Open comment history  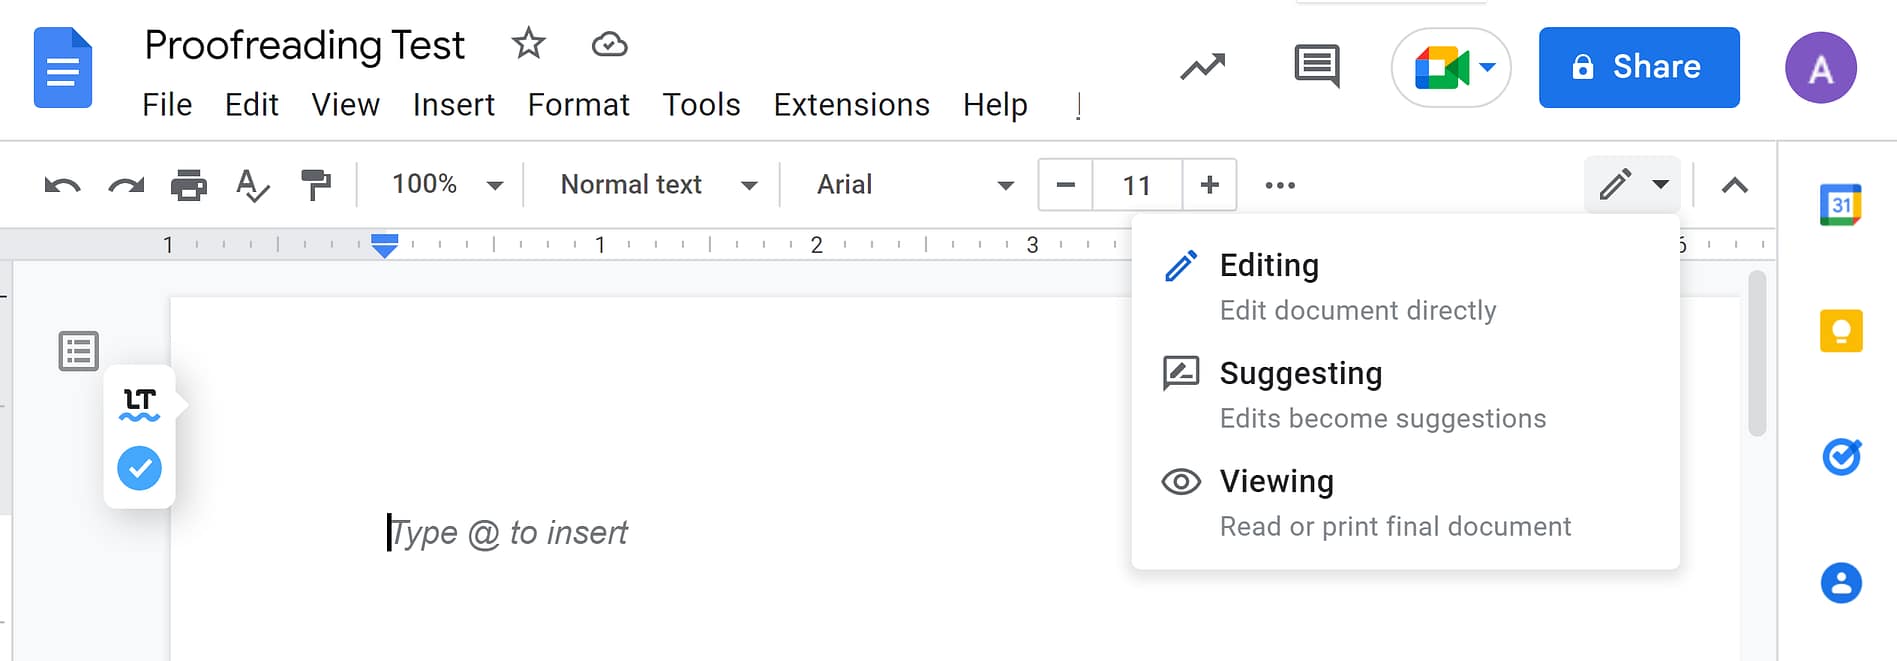1317,67
